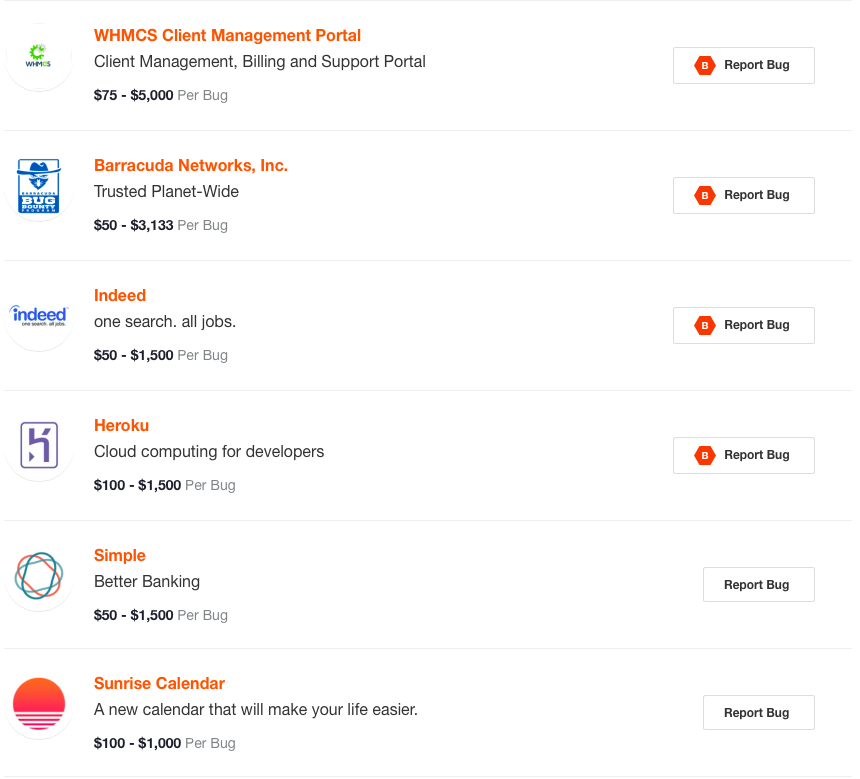The width and height of the screenshot is (860, 779).
Task: Select the Simple banking circular logo
Action: coord(39,575)
